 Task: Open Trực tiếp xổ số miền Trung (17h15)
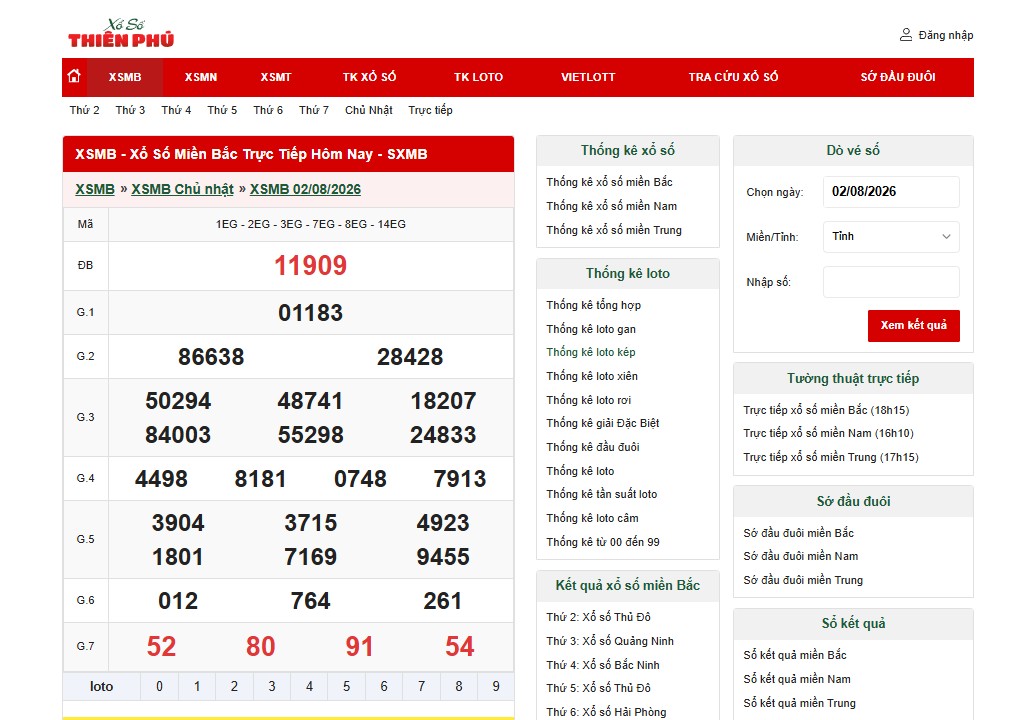[x=831, y=457]
